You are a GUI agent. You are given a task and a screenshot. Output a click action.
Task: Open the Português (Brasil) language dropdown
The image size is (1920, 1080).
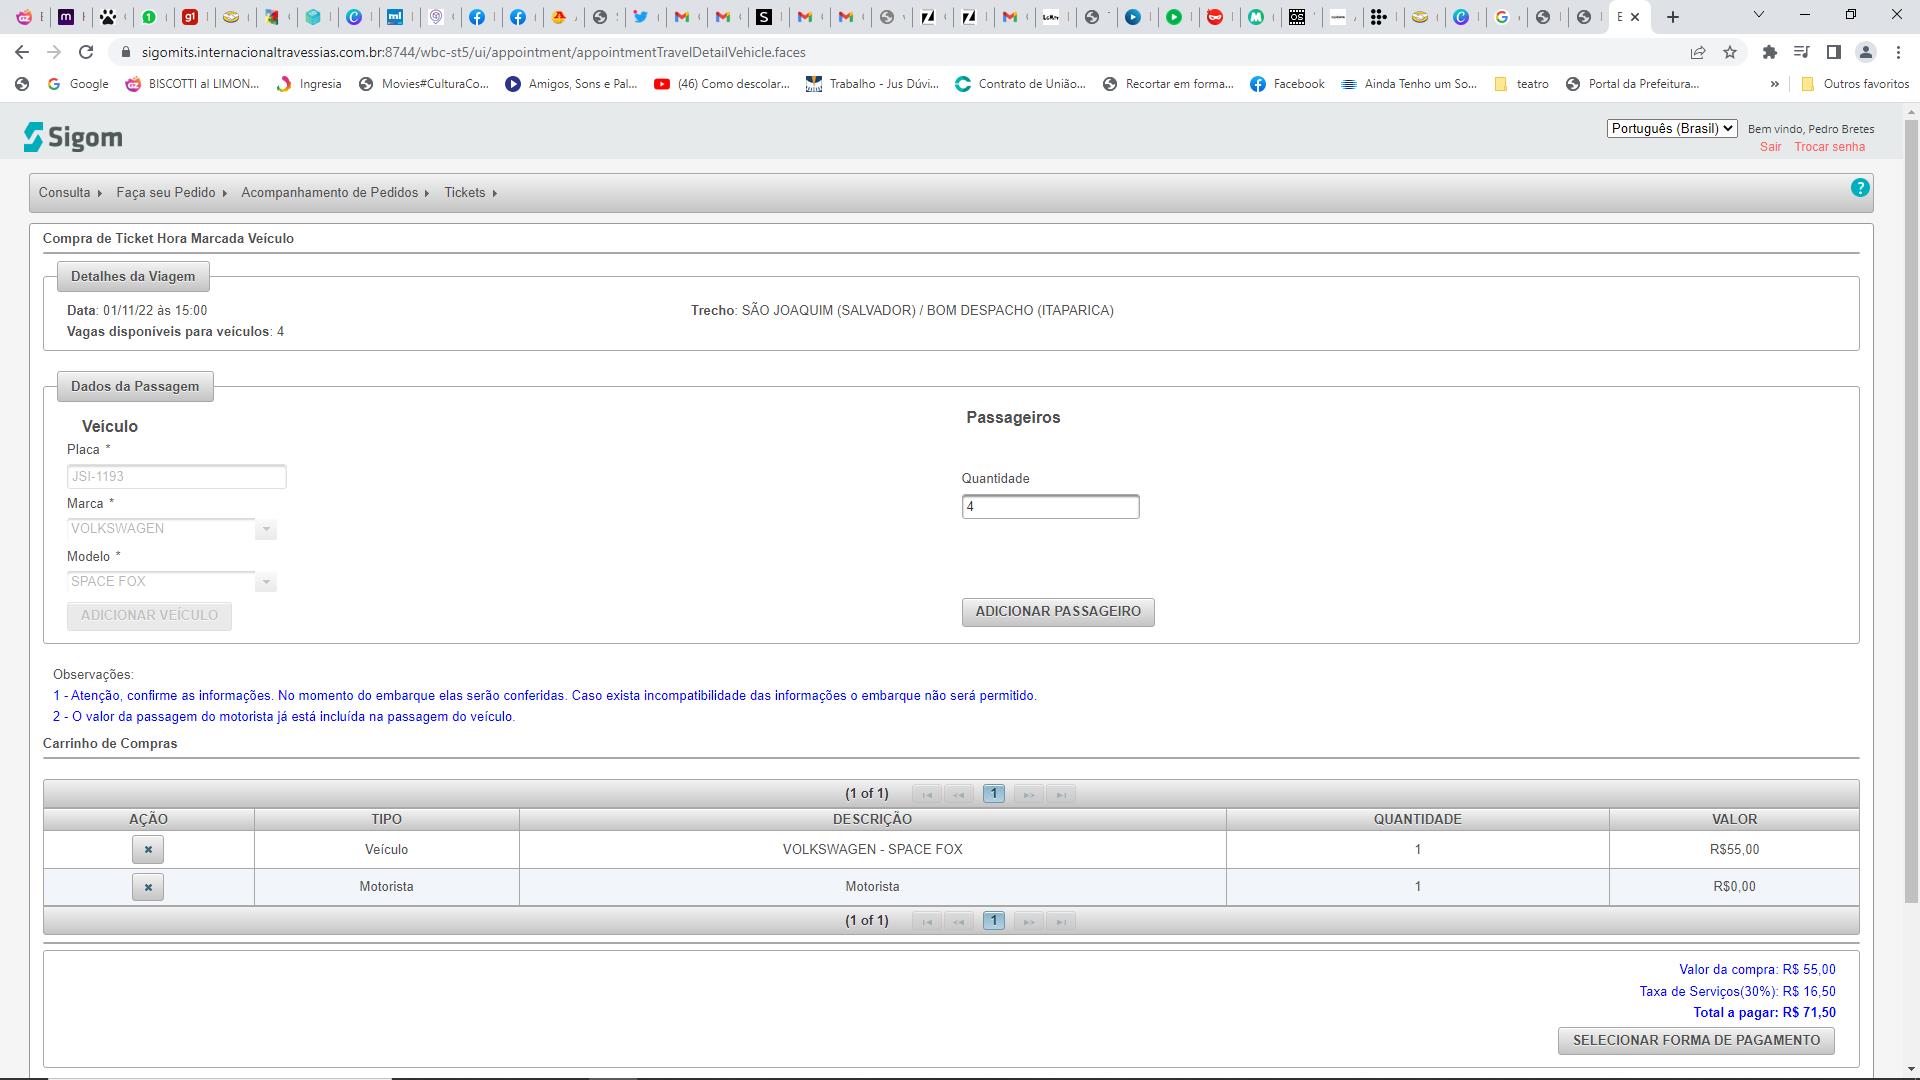click(1671, 128)
